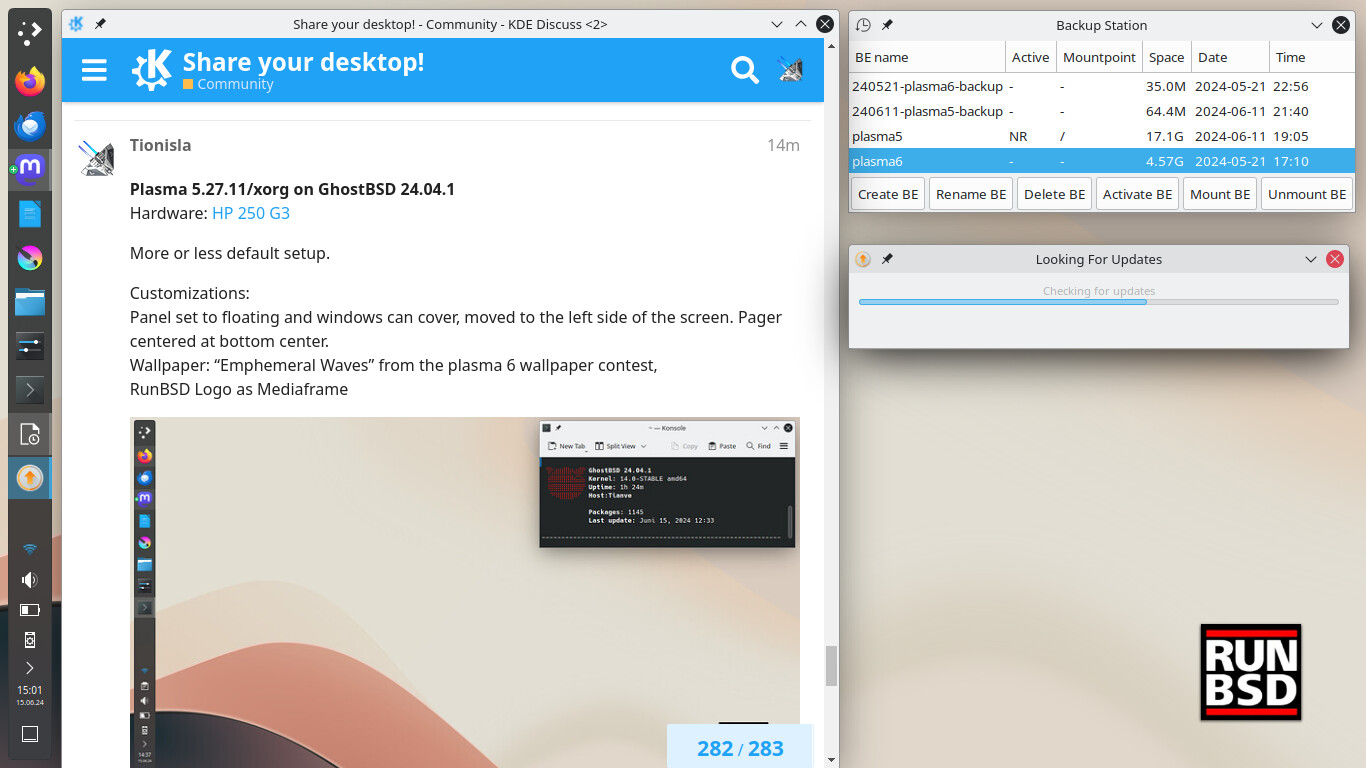Viewport: 1366px width, 768px height.
Task: Expand hidden system tray icons arrow
Action: (30, 668)
